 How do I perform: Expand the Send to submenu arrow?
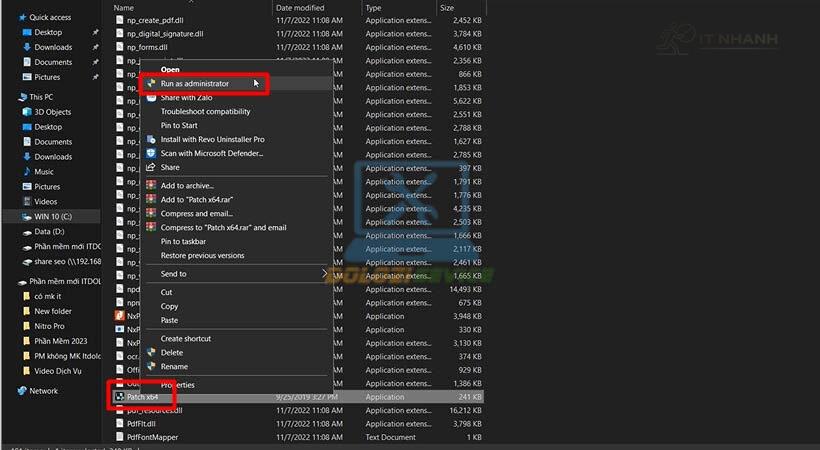coord(323,273)
